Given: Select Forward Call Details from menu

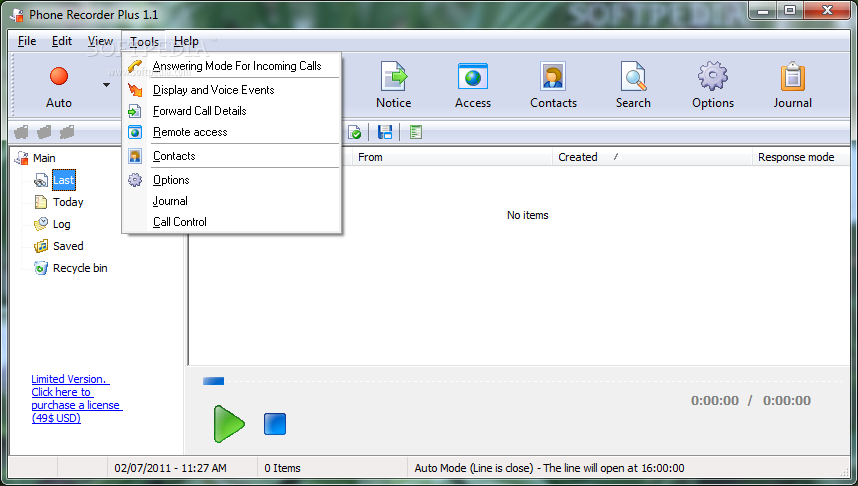Looking at the screenshot, I should pos(231,111).
